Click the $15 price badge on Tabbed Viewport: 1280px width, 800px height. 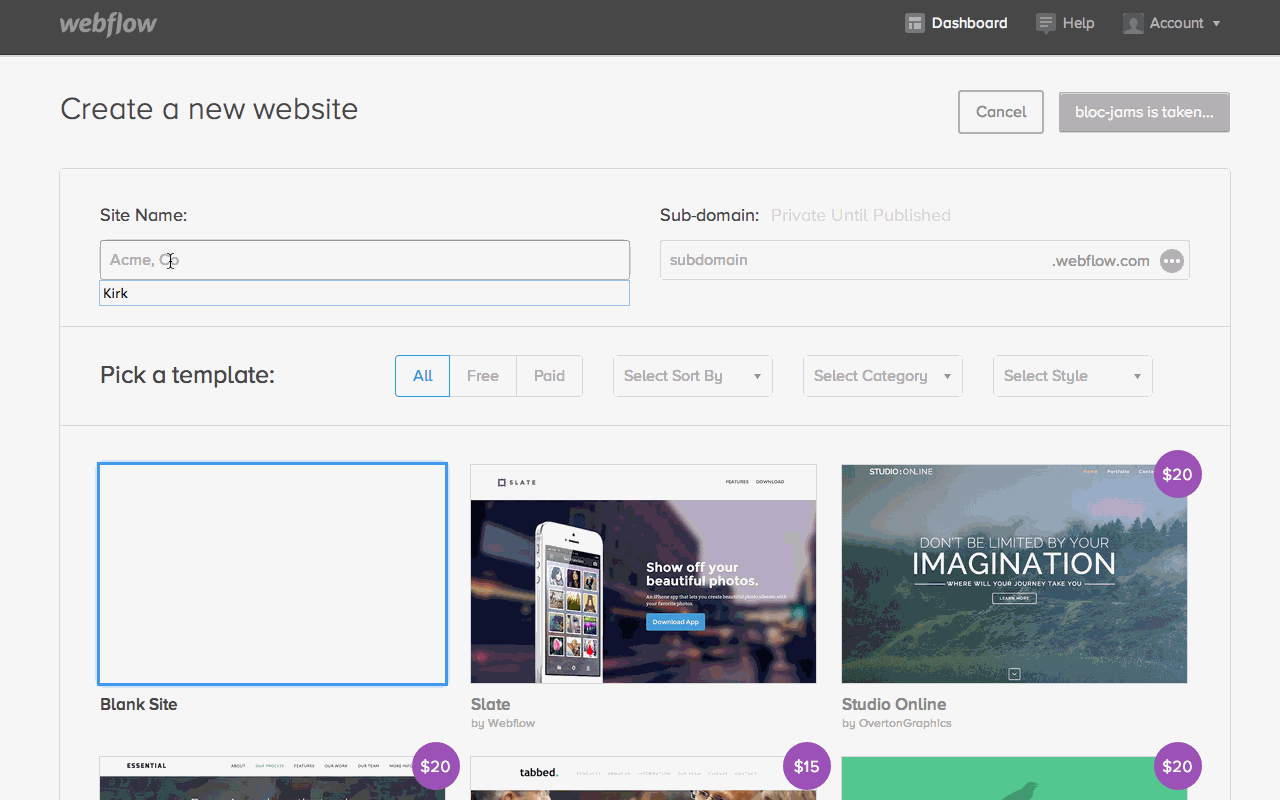pos(806,766)
